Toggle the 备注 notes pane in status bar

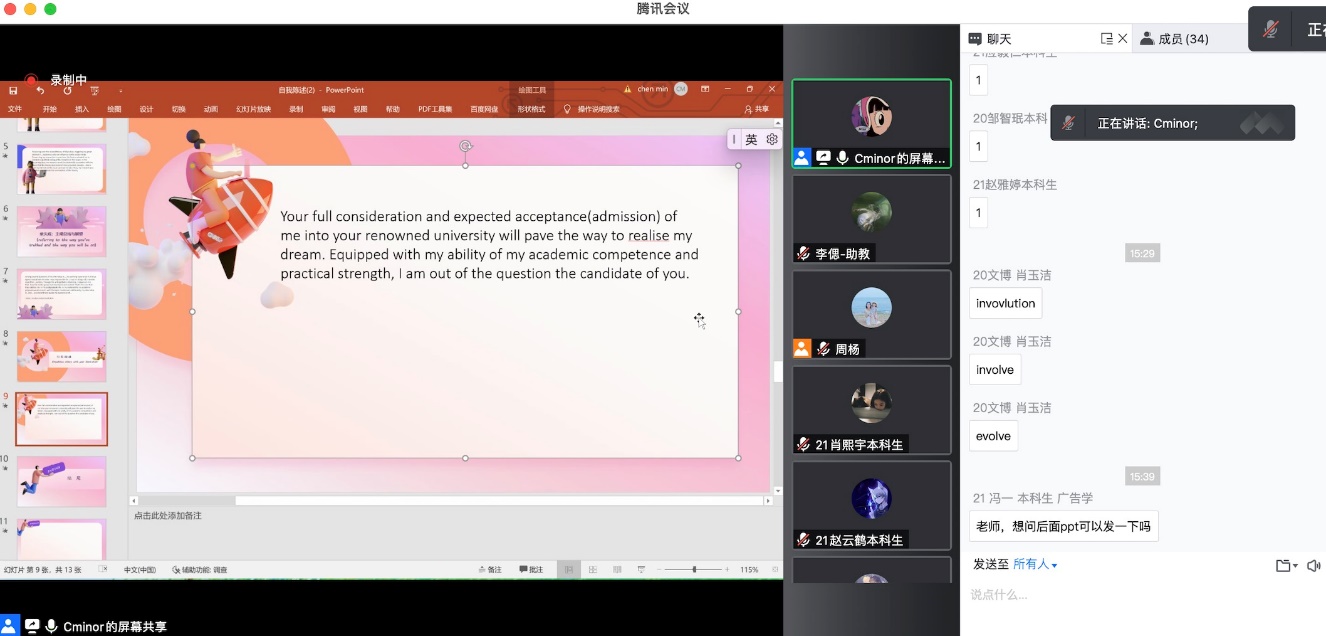(490, 570)
